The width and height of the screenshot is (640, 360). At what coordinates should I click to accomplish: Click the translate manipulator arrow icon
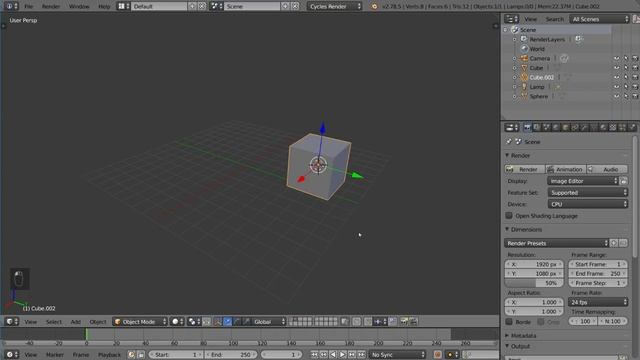[227, 322]
